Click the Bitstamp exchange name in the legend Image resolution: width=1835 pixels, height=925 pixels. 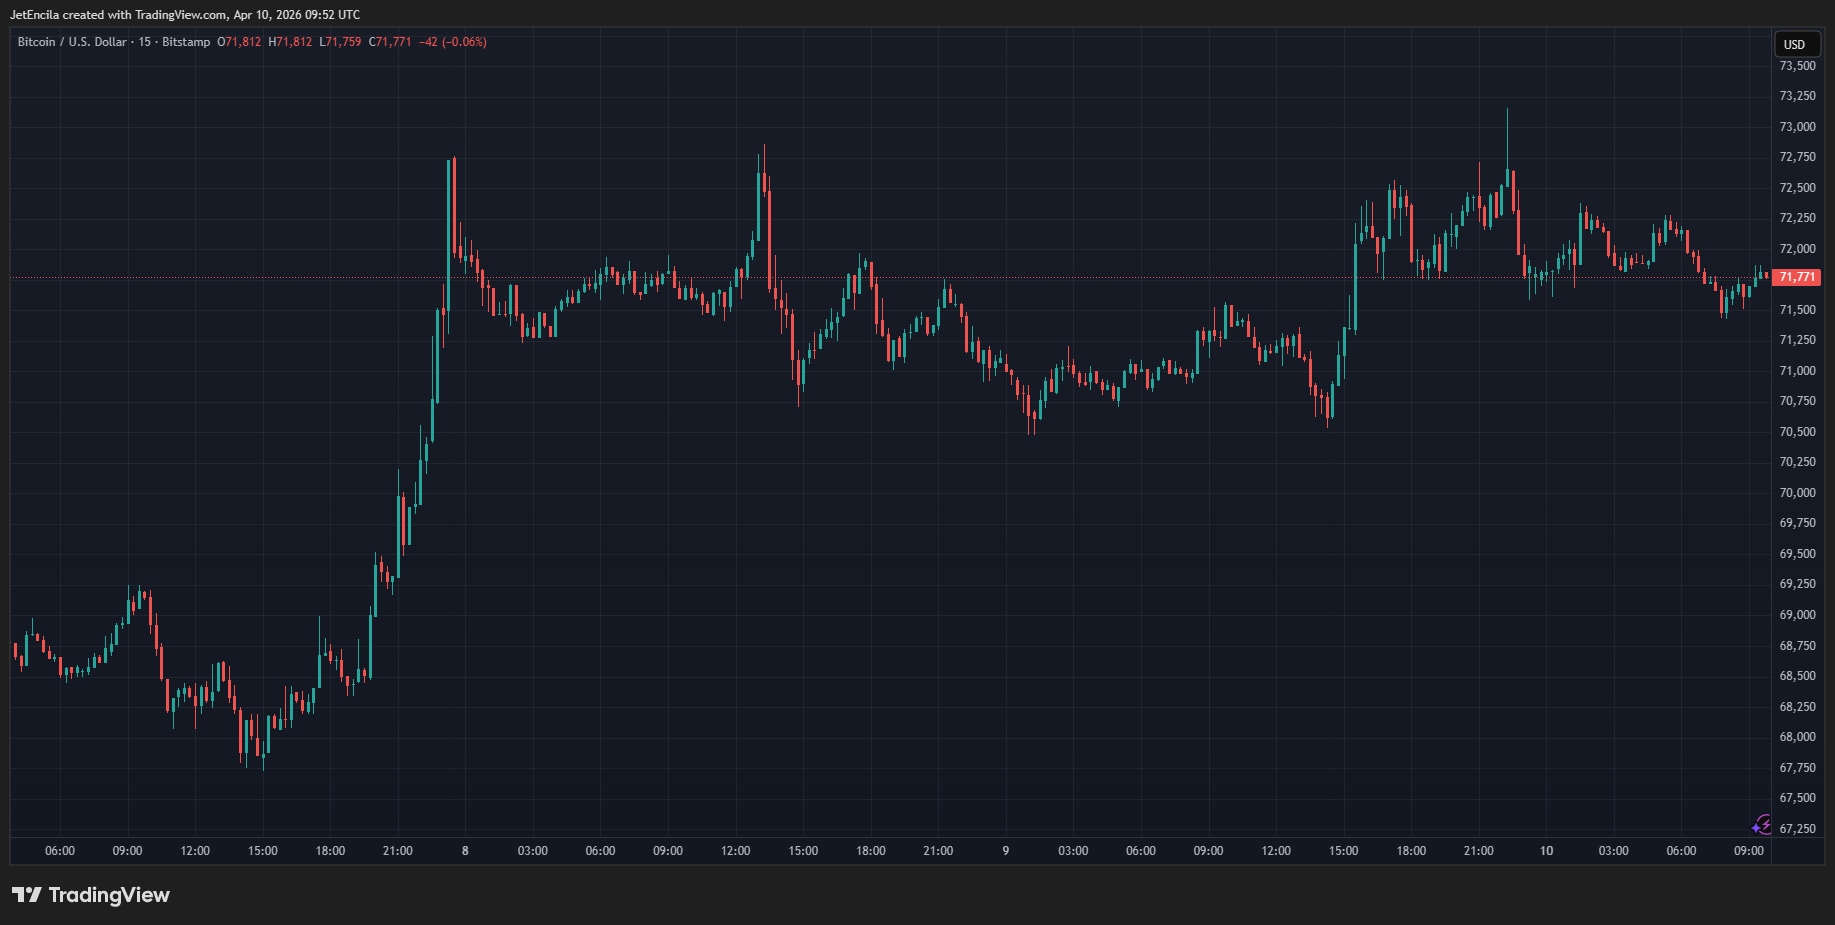point(186,42)
